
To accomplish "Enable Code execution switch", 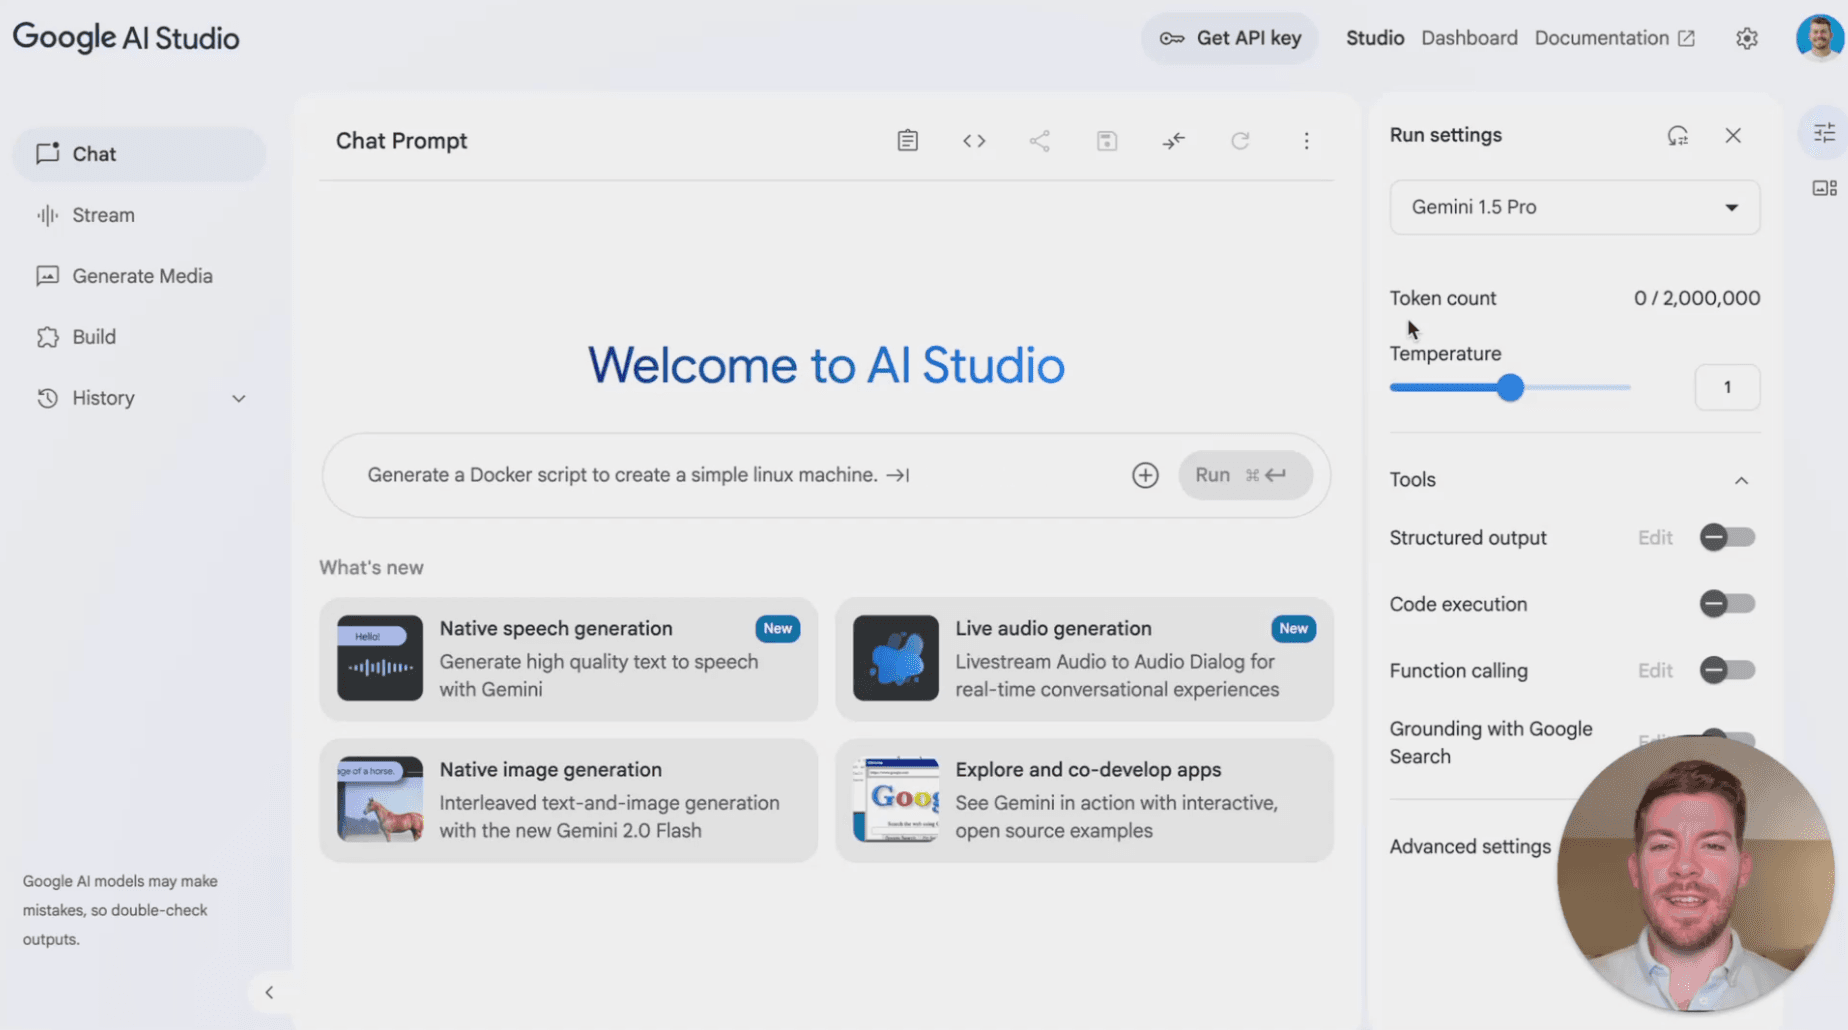I will [1727, 604].
